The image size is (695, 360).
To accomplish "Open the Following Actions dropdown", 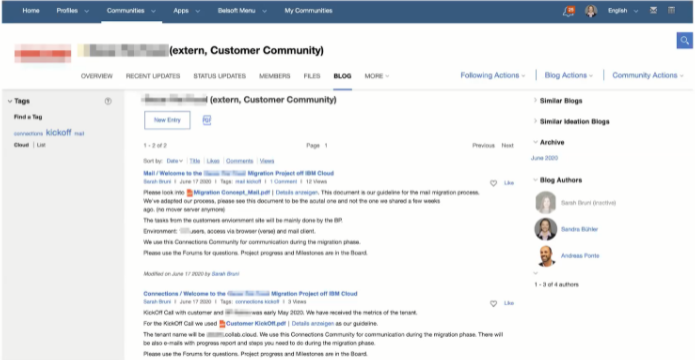I will (492, 75).
